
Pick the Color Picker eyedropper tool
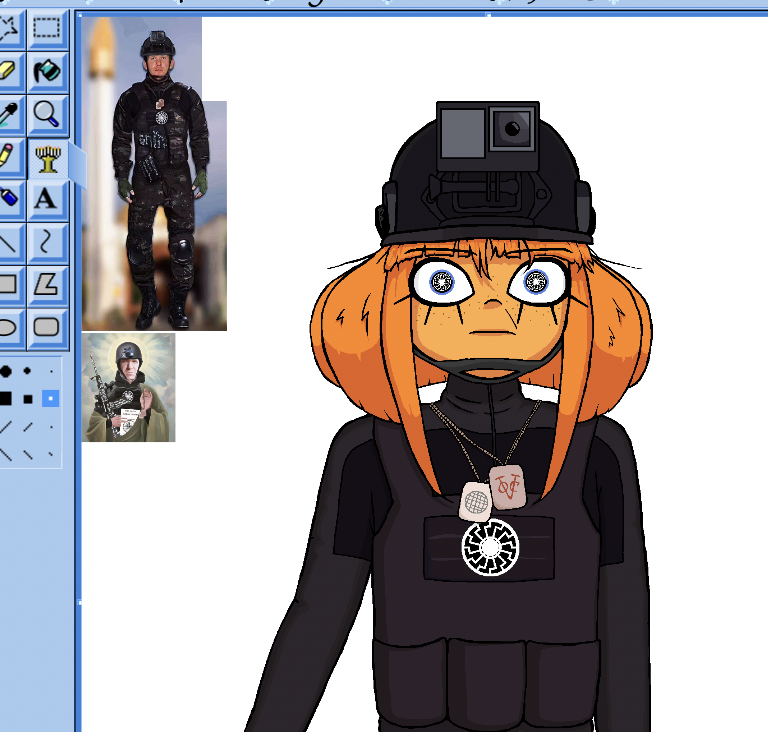8,114
